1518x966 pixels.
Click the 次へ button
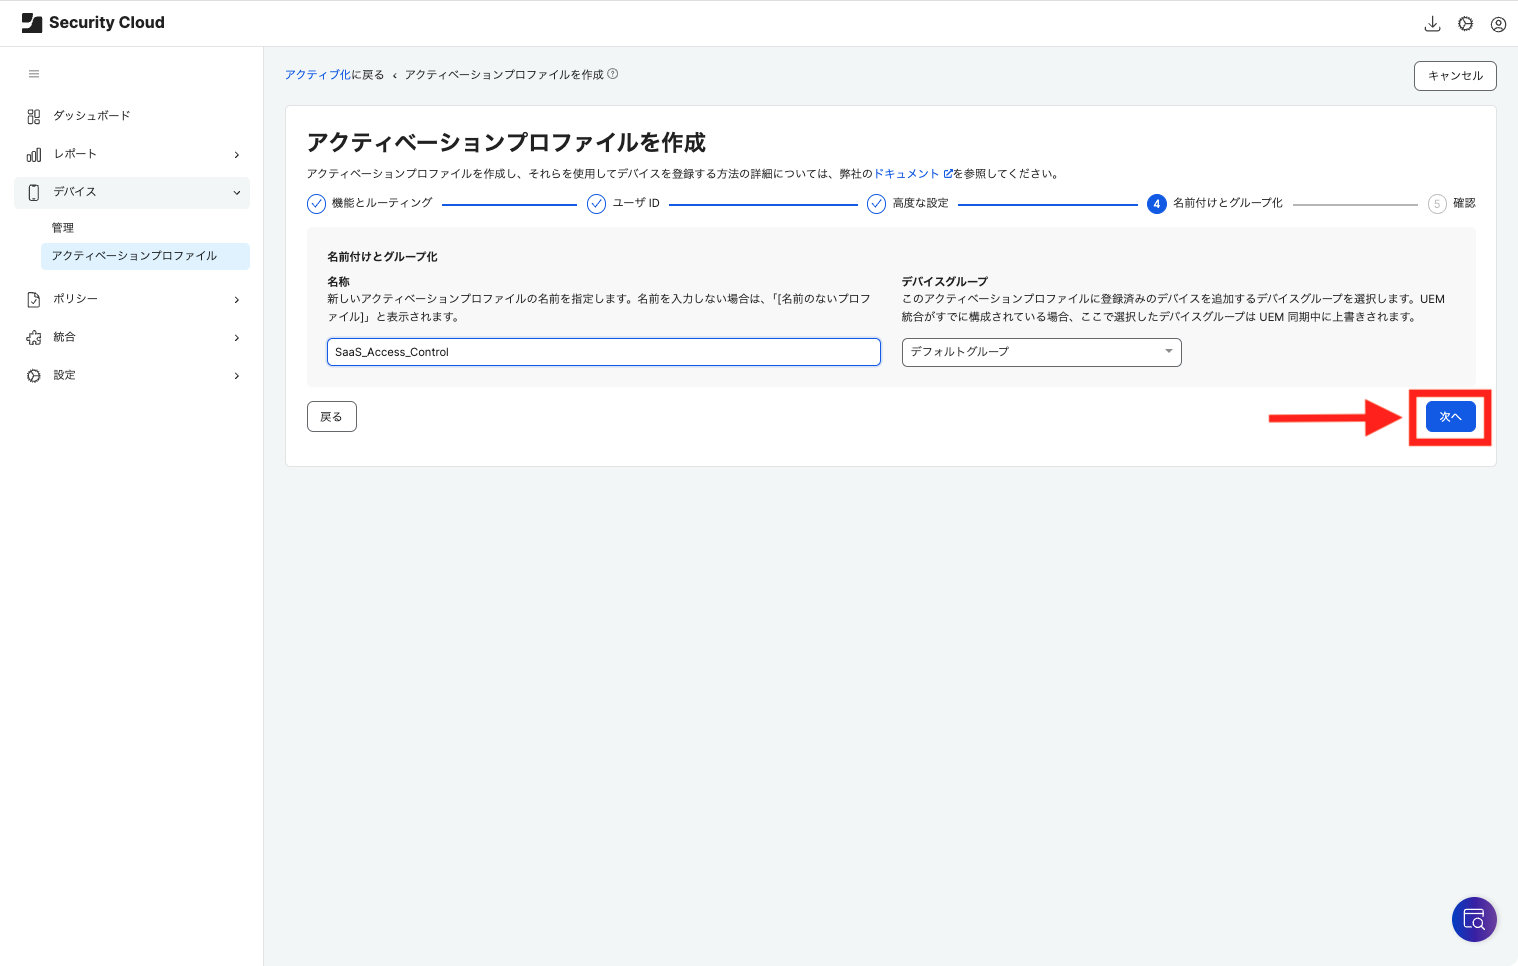[1450, 417]
